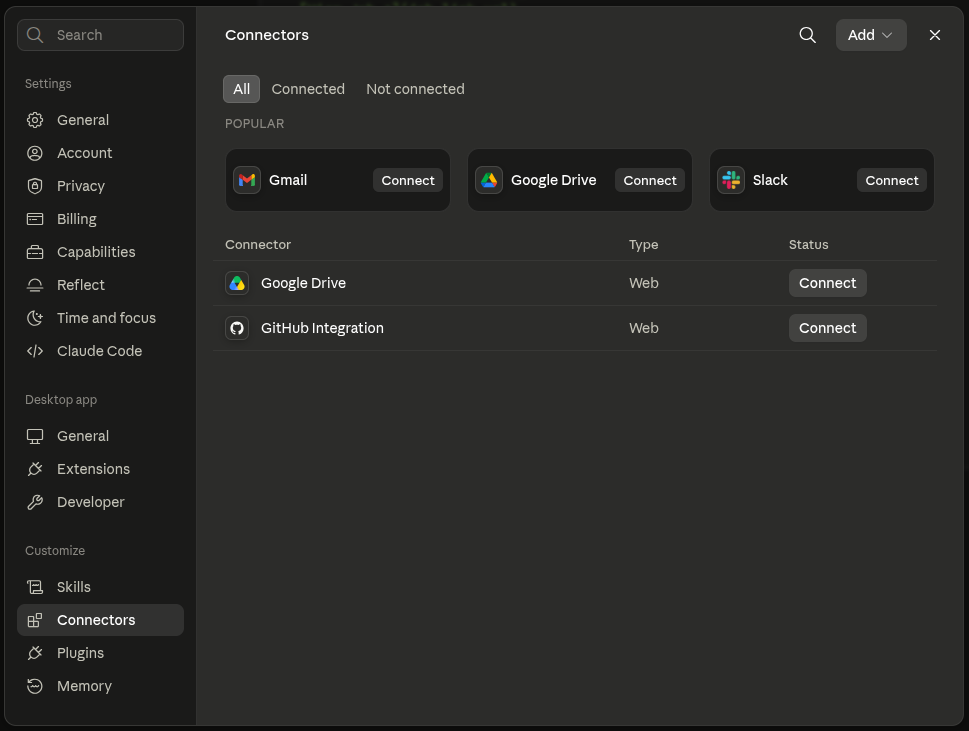The image size is (969, 731).
Task: Click the Plugins plug icon
Action: pos(35,653)
